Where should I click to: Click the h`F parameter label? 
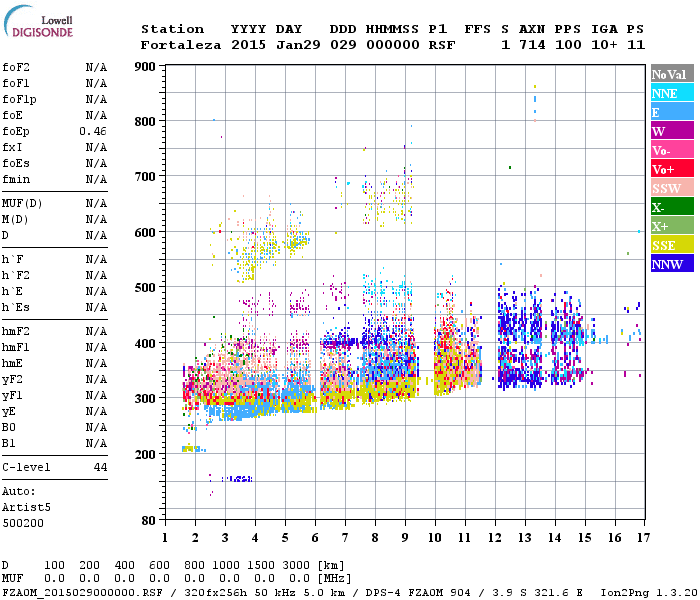tap(12, 259)
